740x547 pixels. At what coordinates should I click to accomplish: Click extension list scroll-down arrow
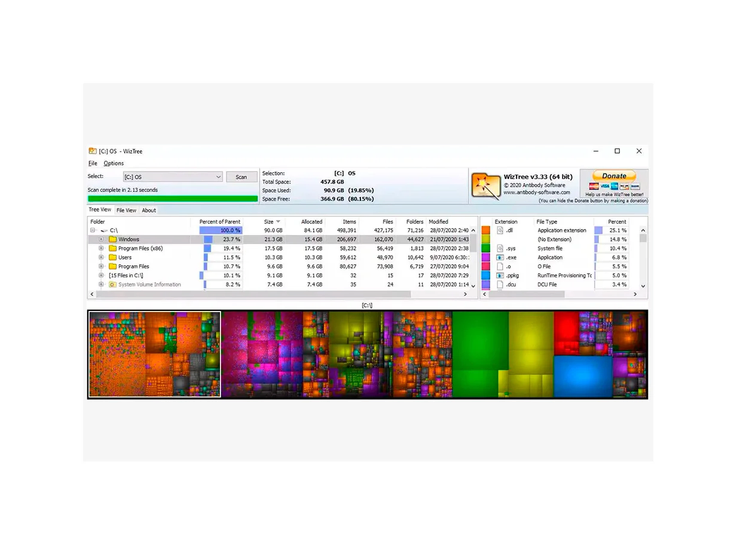point(643,286)
